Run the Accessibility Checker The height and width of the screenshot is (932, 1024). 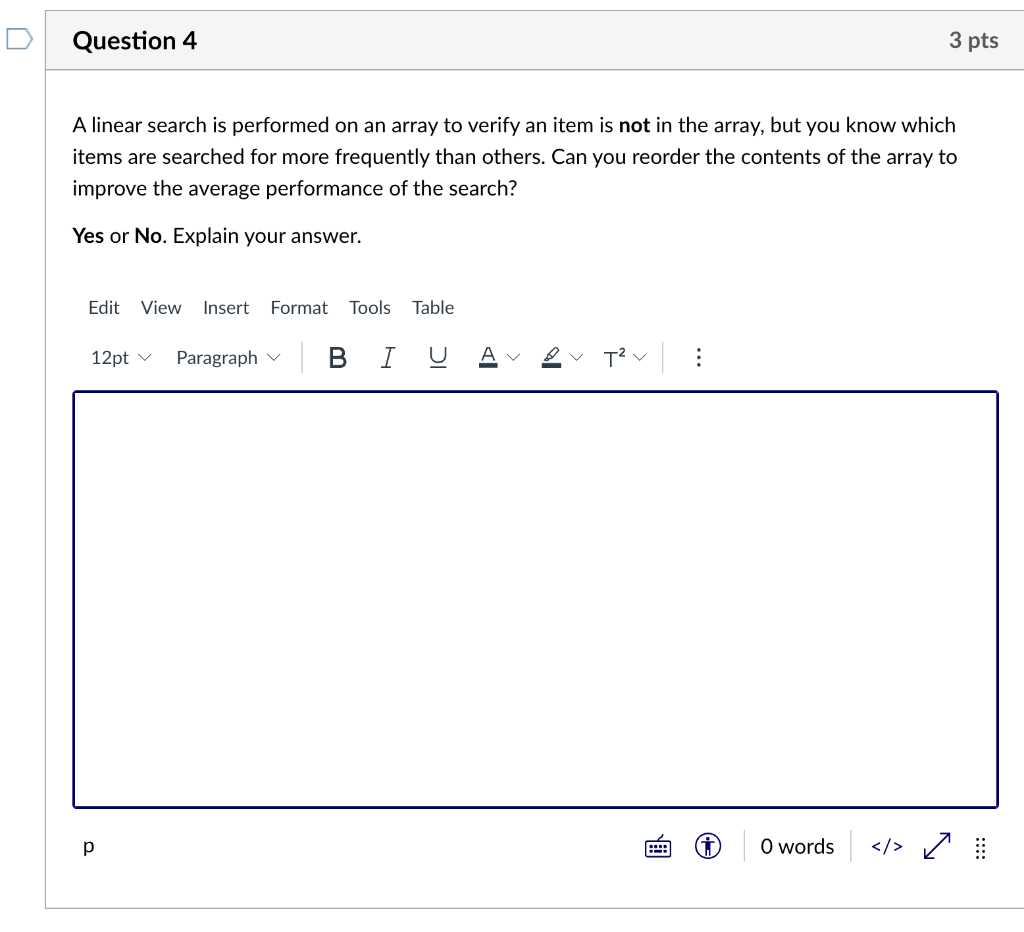click(x=707, y=846)
